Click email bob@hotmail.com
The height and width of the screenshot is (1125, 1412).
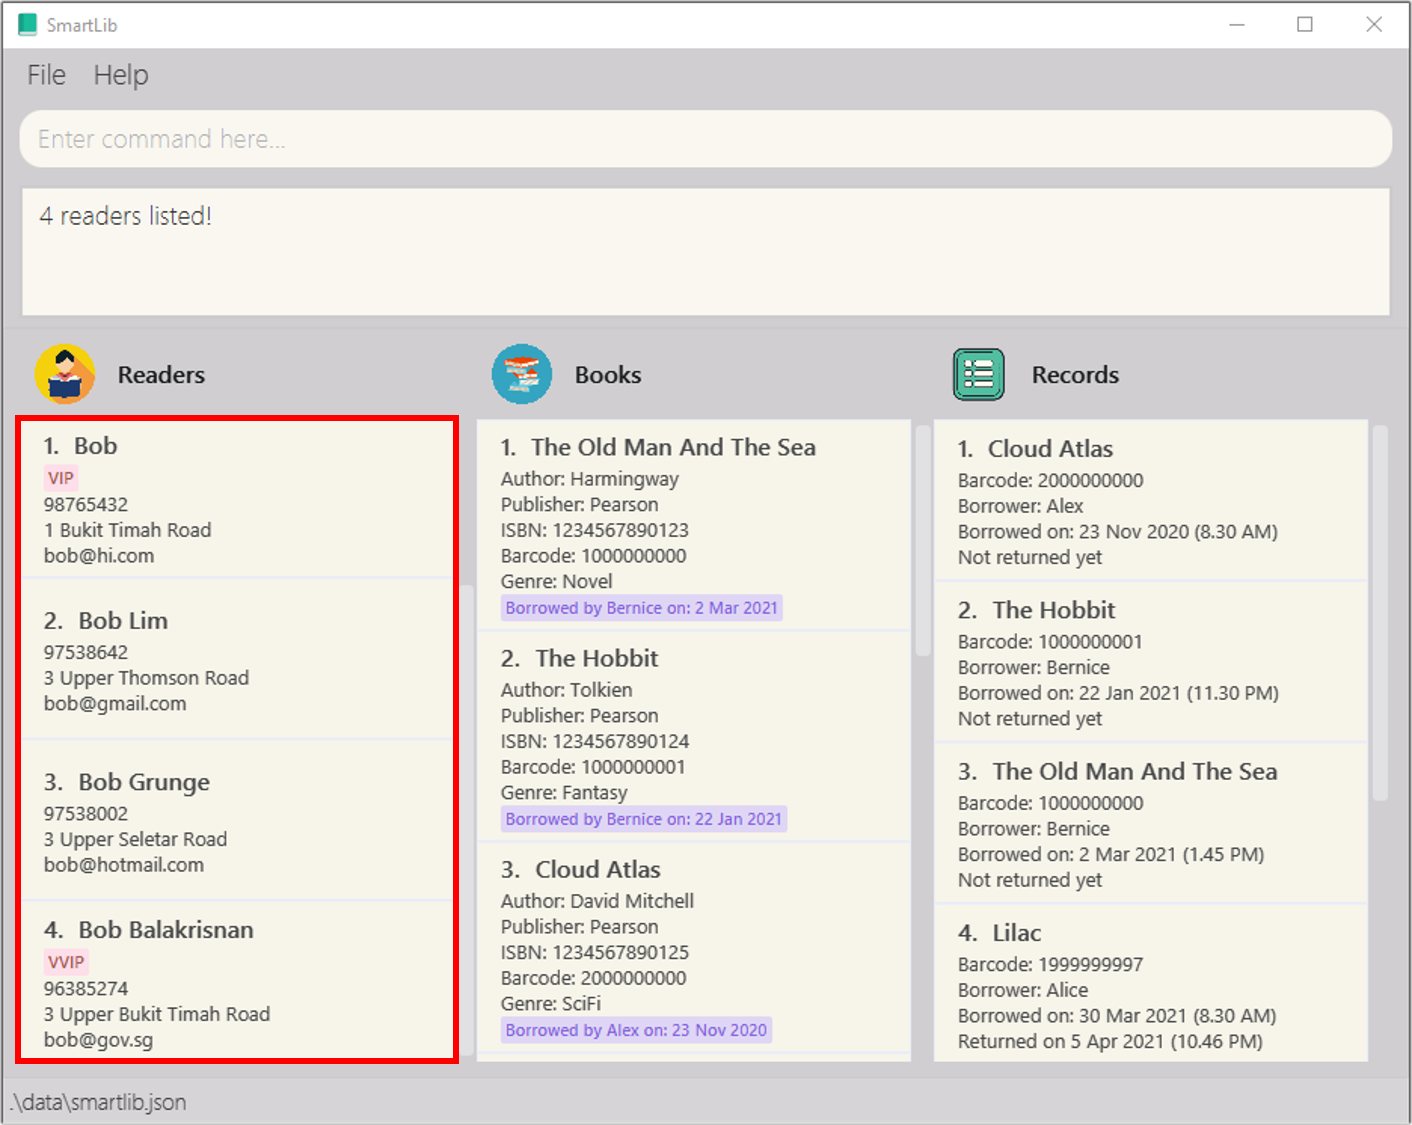pyautogui.click(x=124, y=865)
